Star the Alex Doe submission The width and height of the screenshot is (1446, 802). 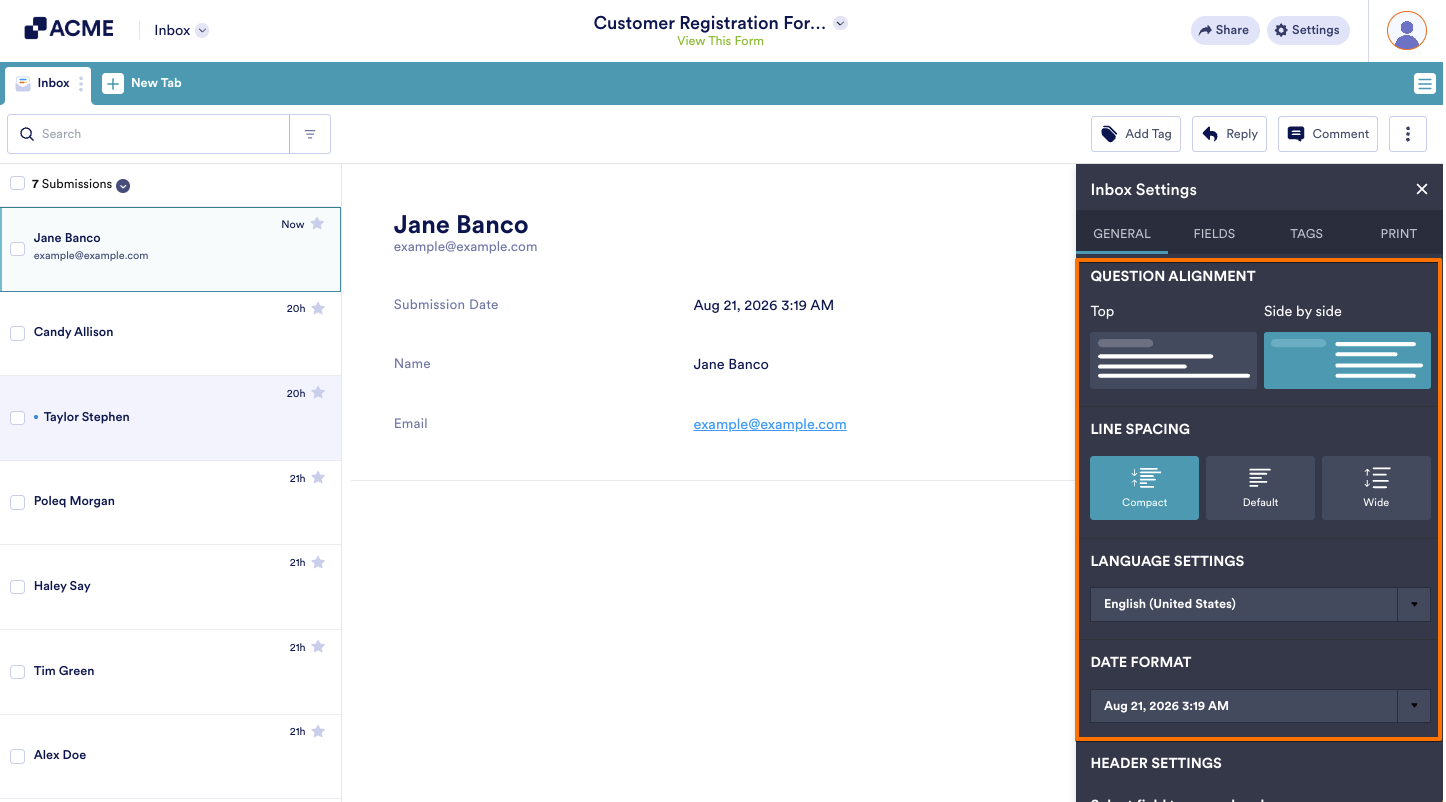coord(318,731)
